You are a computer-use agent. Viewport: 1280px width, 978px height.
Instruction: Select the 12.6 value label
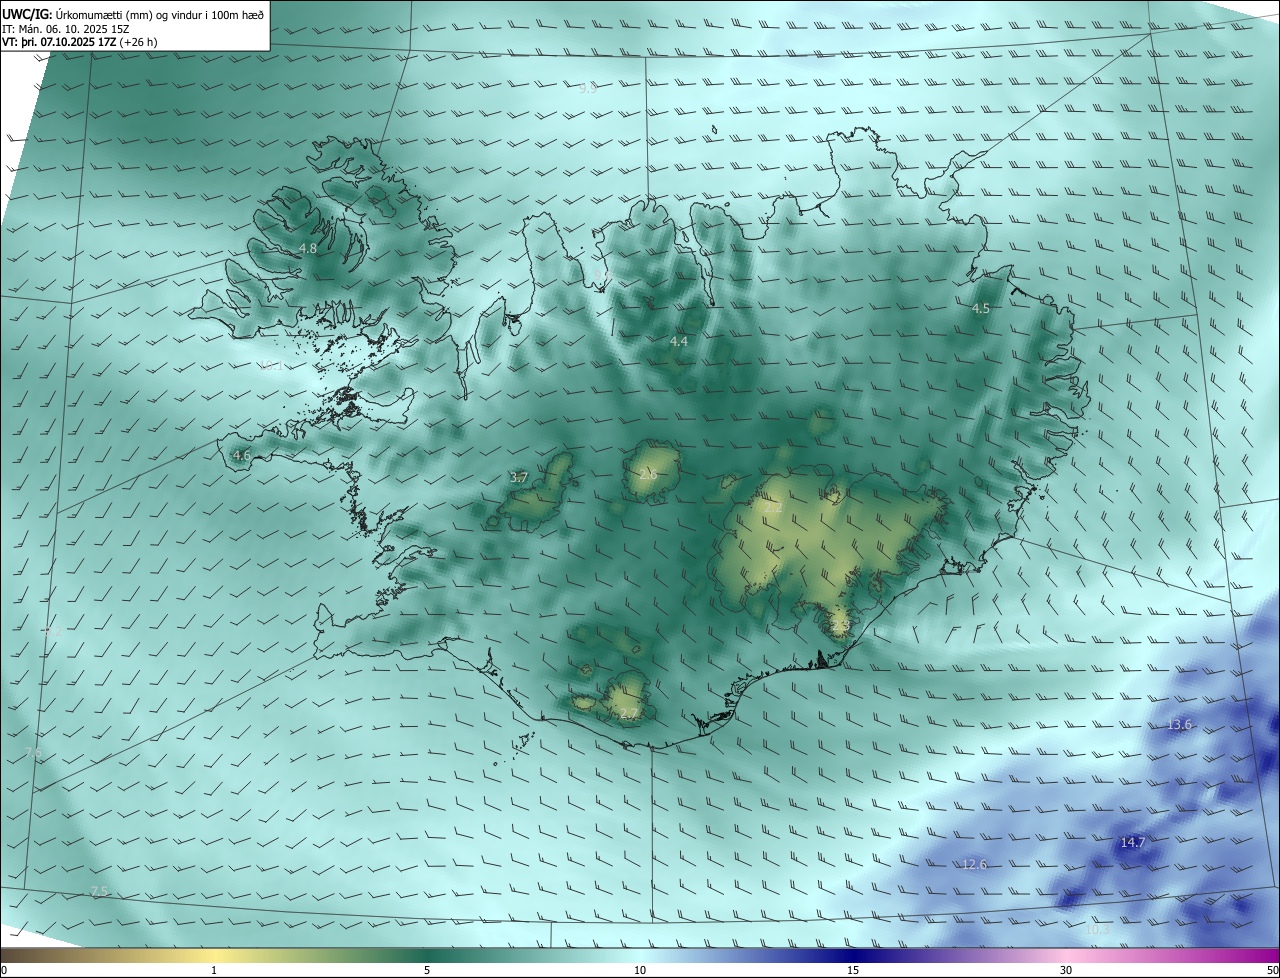pyautogui.click(x=974, y=864)
